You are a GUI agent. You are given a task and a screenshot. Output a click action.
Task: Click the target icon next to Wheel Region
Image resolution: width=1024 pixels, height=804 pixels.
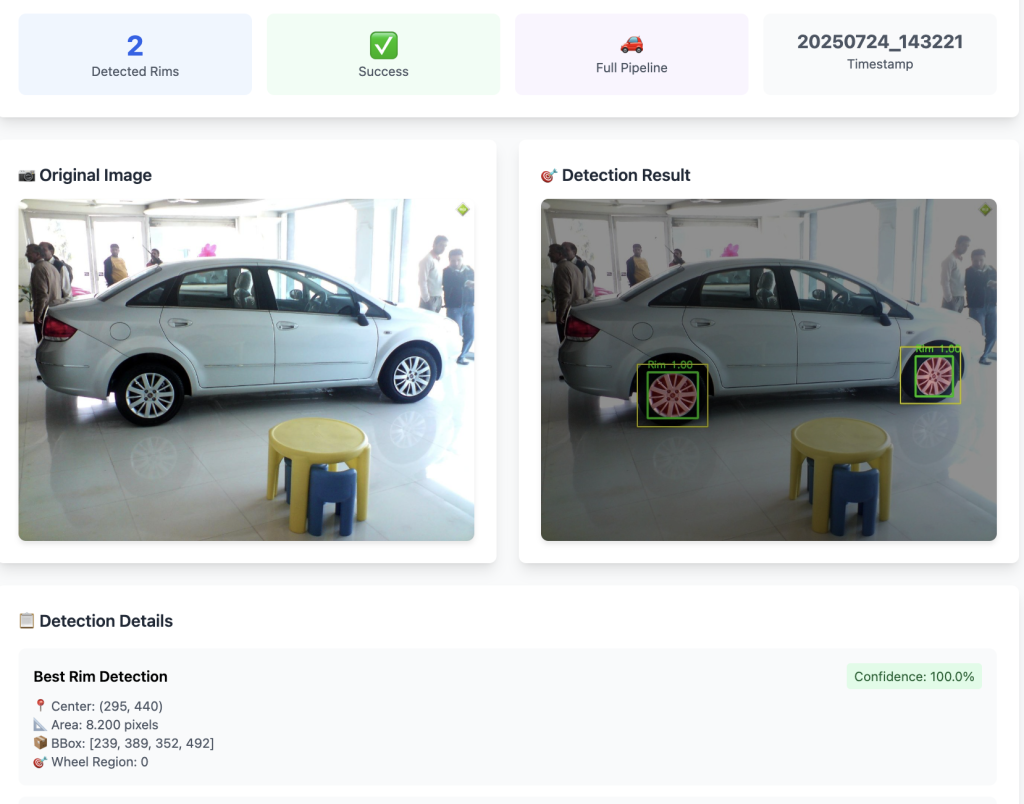[x=40, y=762]
